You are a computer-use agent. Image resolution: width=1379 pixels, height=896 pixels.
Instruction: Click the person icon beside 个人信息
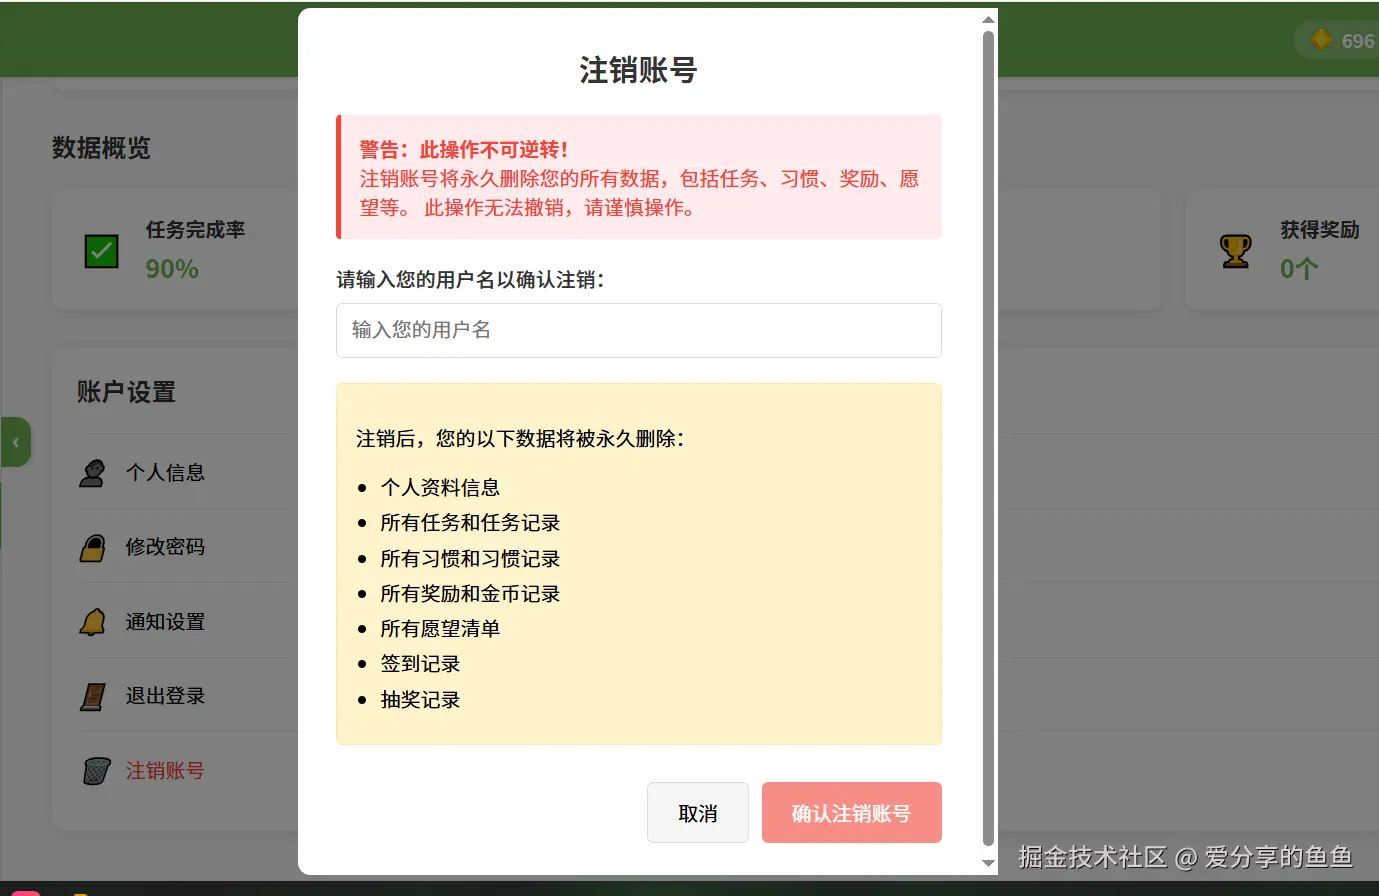92,472
